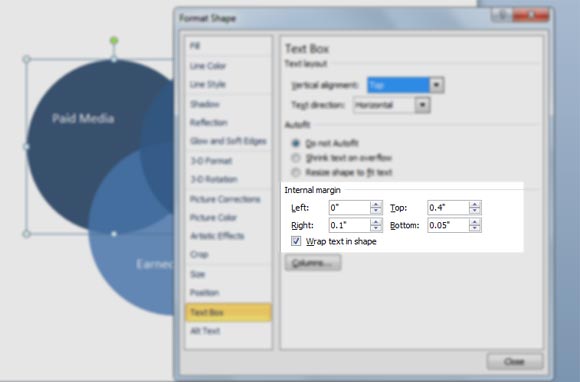Click the Bottom margin input field

[x=448, y=225]
